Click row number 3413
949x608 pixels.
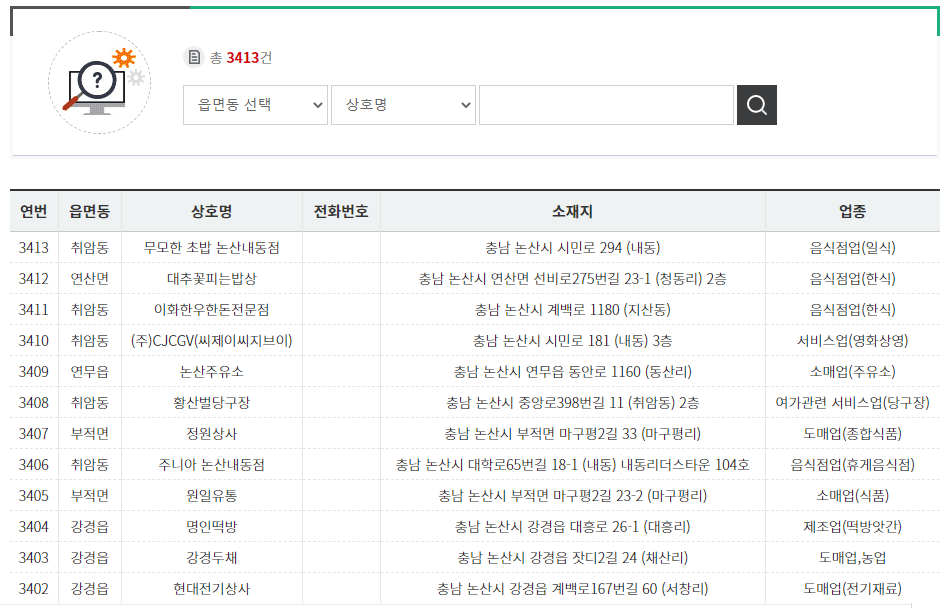[x=34, y=247]
